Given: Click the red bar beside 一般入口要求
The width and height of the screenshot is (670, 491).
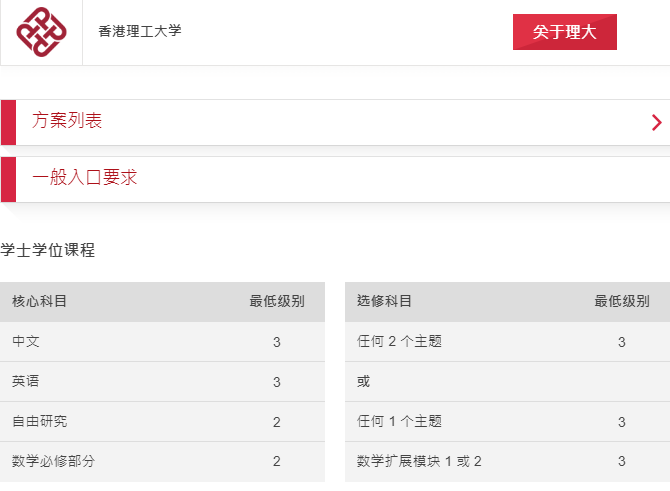Looking at the screenshot, I should click(x=9, y=179).
